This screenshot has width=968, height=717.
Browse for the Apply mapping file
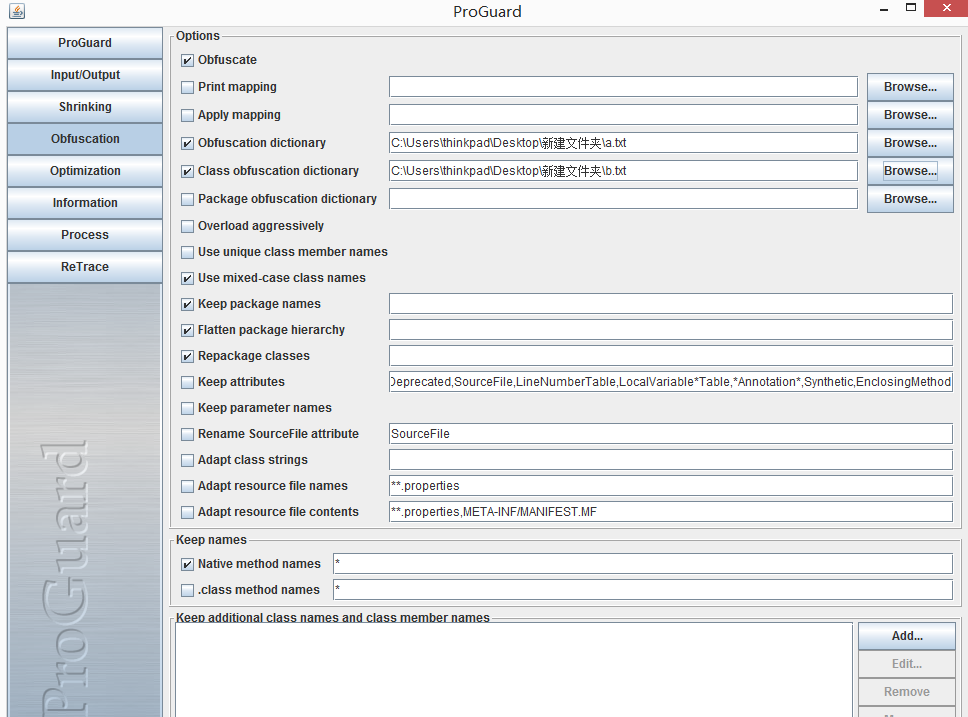tap(910, 115)
